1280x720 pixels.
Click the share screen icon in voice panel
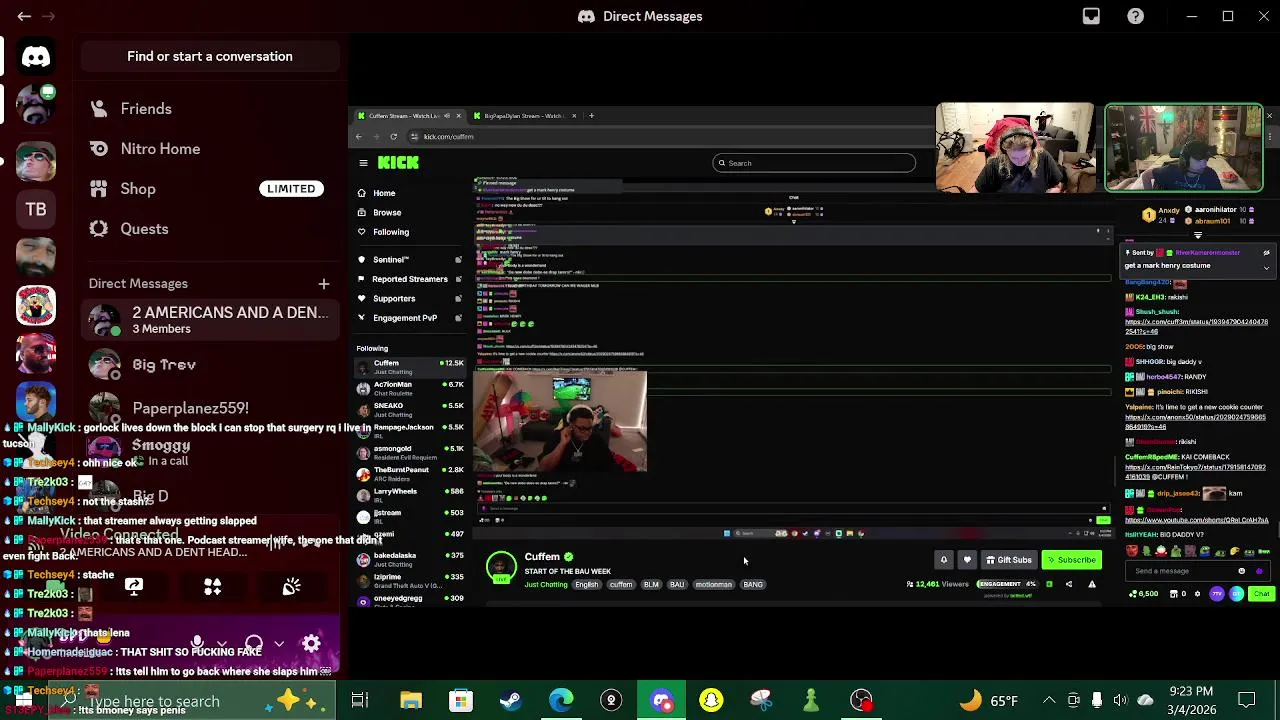click(x=134, y=586)
